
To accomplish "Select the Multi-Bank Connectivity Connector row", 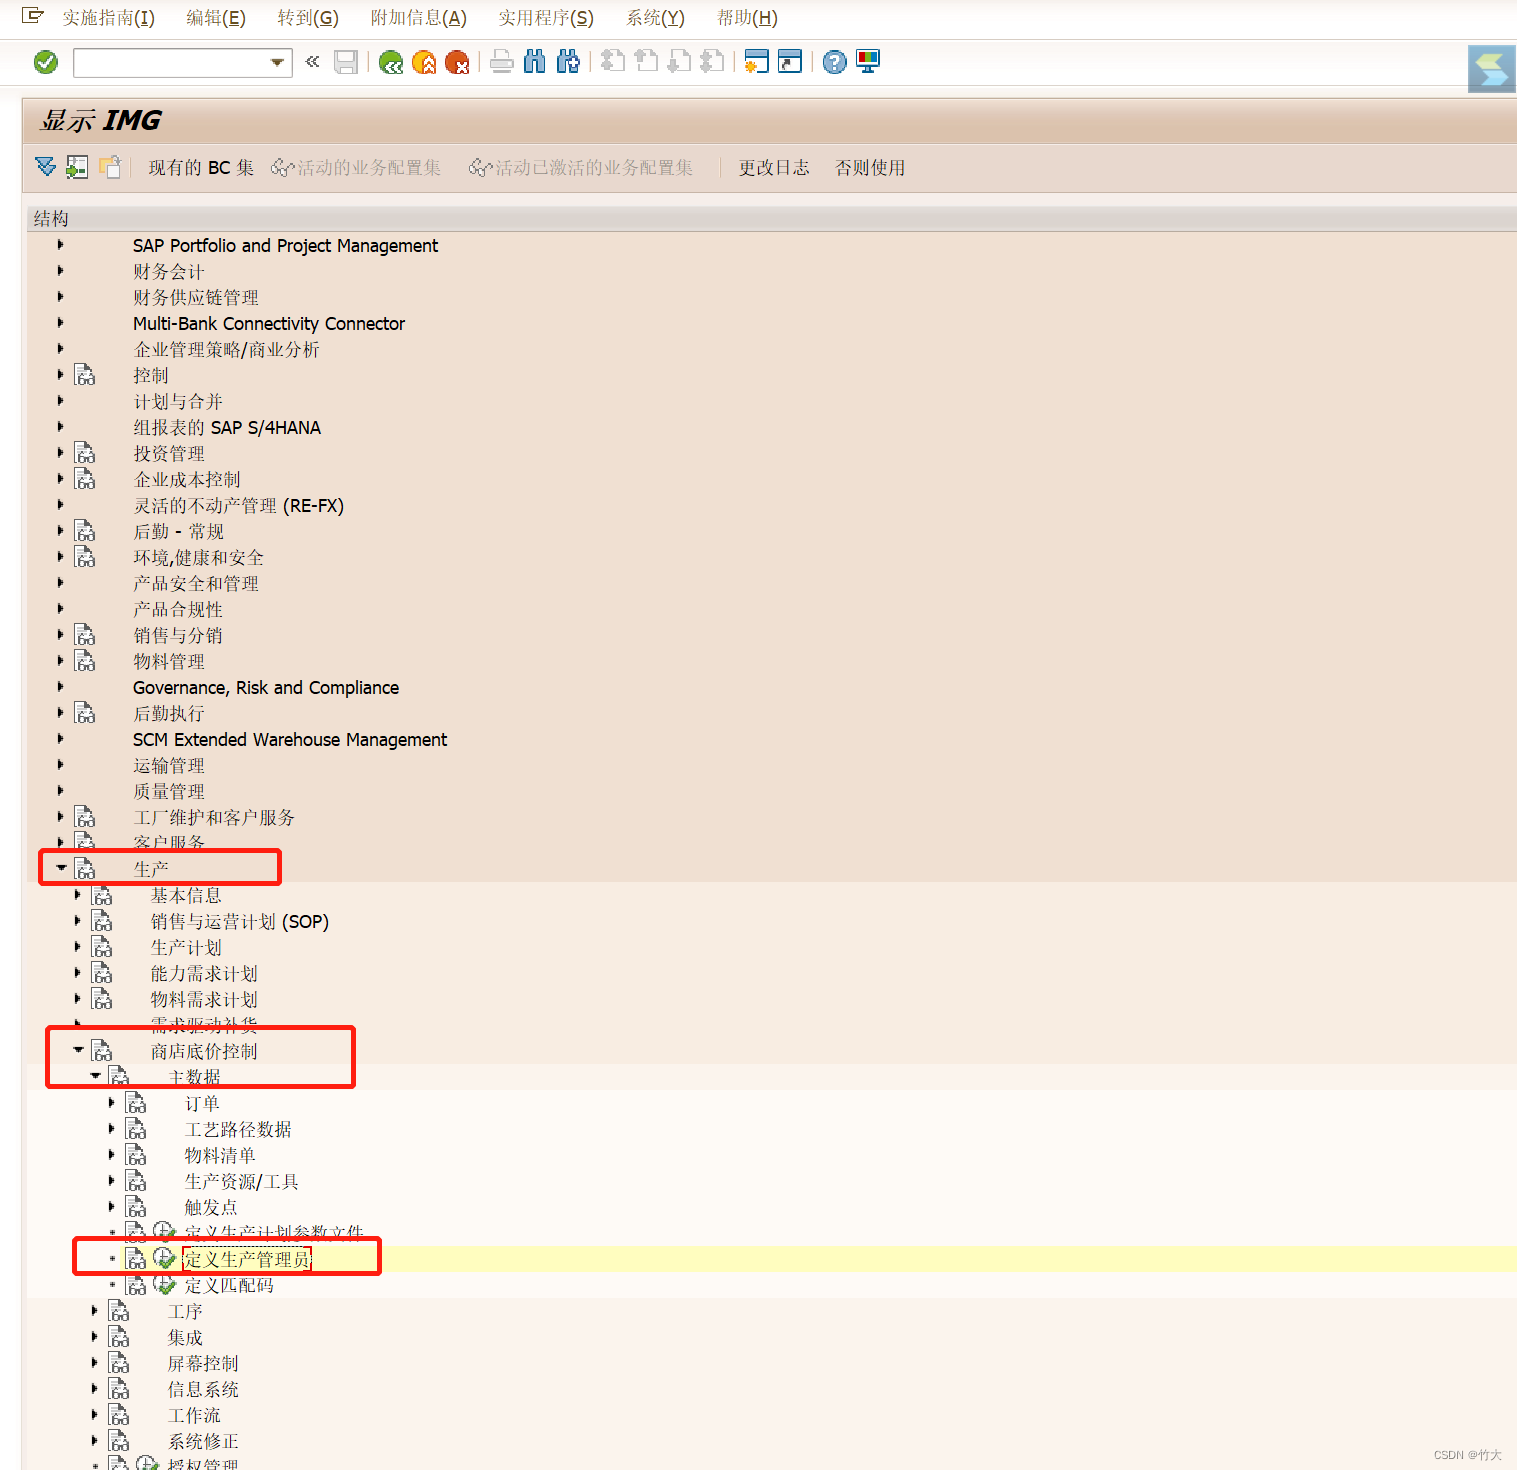I will (x=269, y=324).
